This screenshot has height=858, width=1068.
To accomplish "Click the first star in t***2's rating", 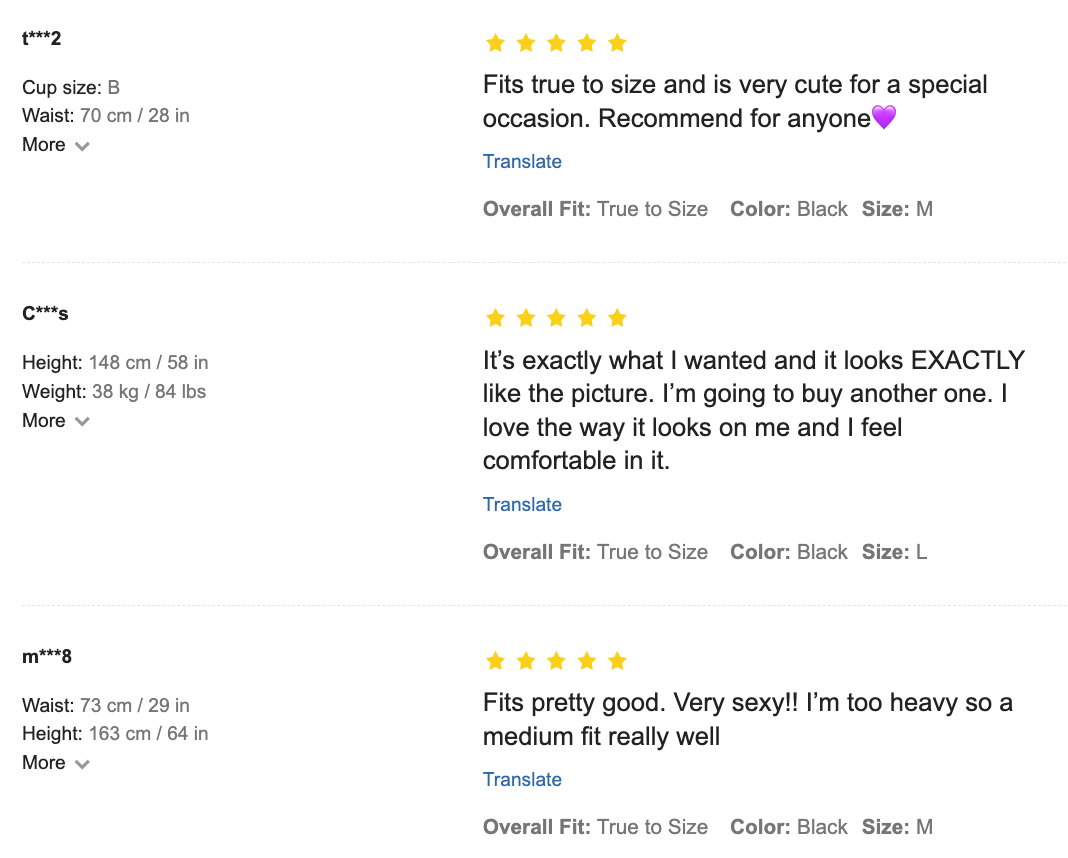I will [495, 43].
